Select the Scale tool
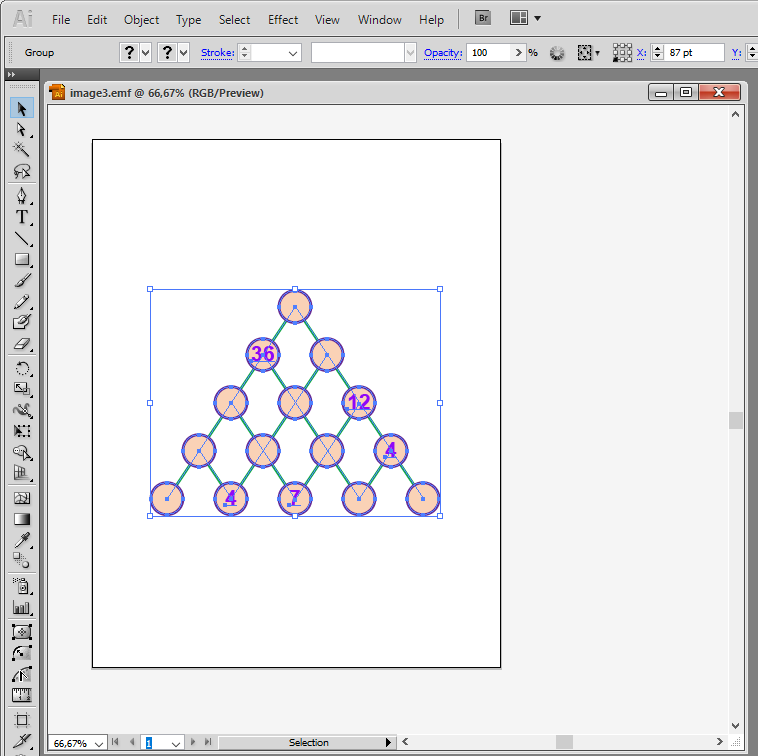Viewport: 758px width, 756px height. pos(22,389)
